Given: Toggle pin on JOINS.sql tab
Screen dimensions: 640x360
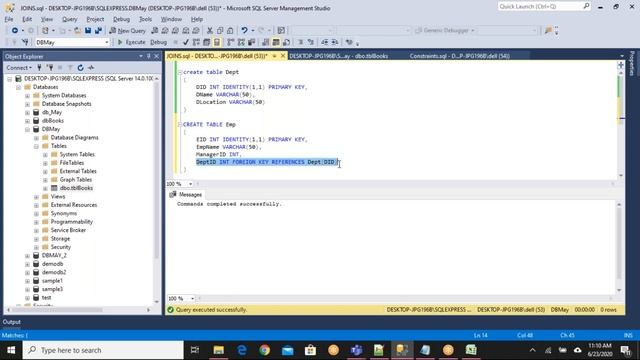Looking at the screenshot, I should pos(274,56).
